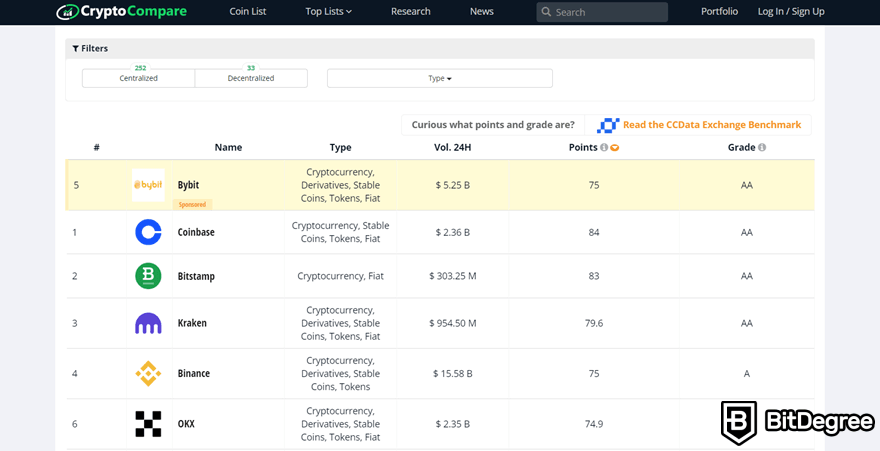Click Coinbase's 84 points value

tap(594, 232)
